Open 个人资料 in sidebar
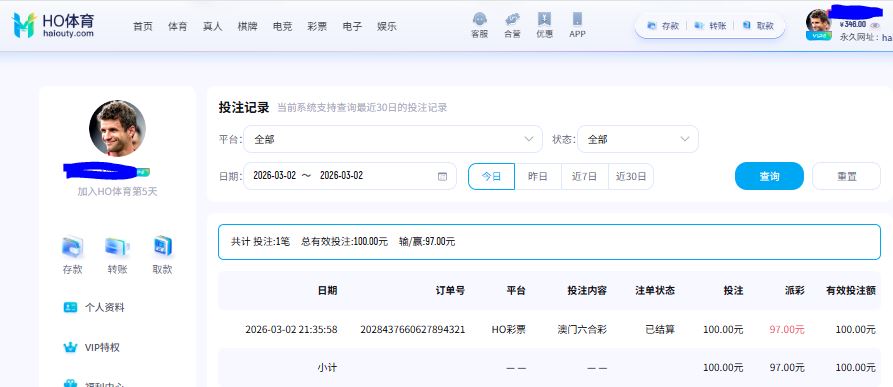The height and width of the screenshot is (387, 893). 104,307
